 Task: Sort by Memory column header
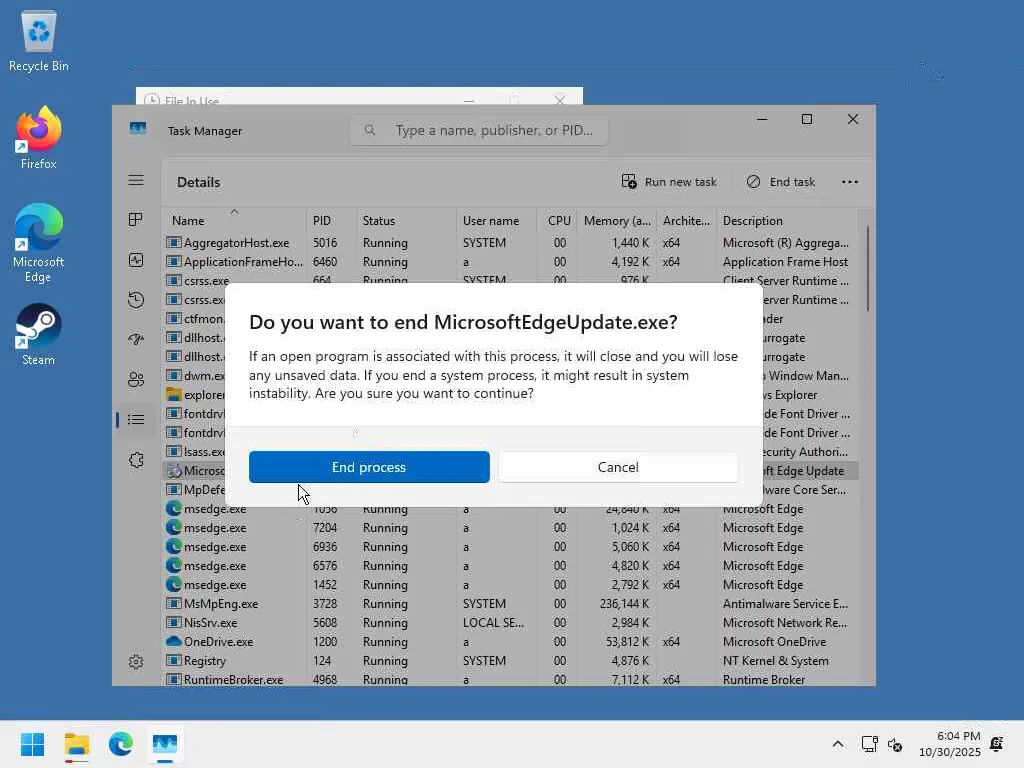click(617, 221)
